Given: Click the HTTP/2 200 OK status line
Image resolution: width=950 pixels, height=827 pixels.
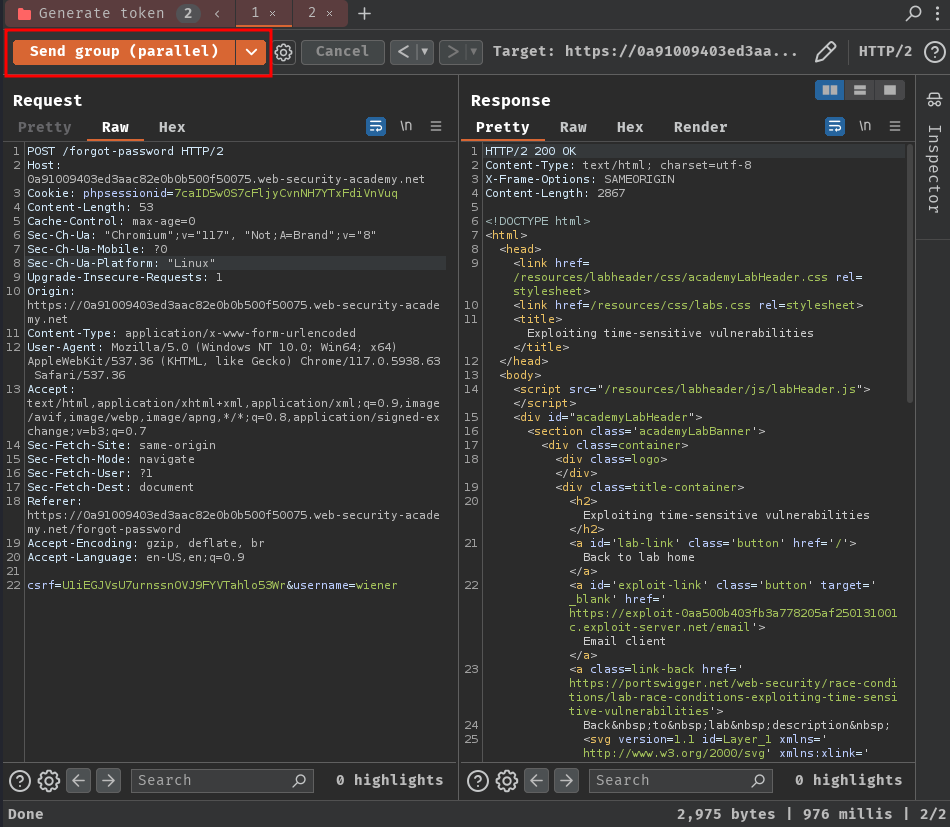Looking at the screenshot, I should [x=531, y=151].
